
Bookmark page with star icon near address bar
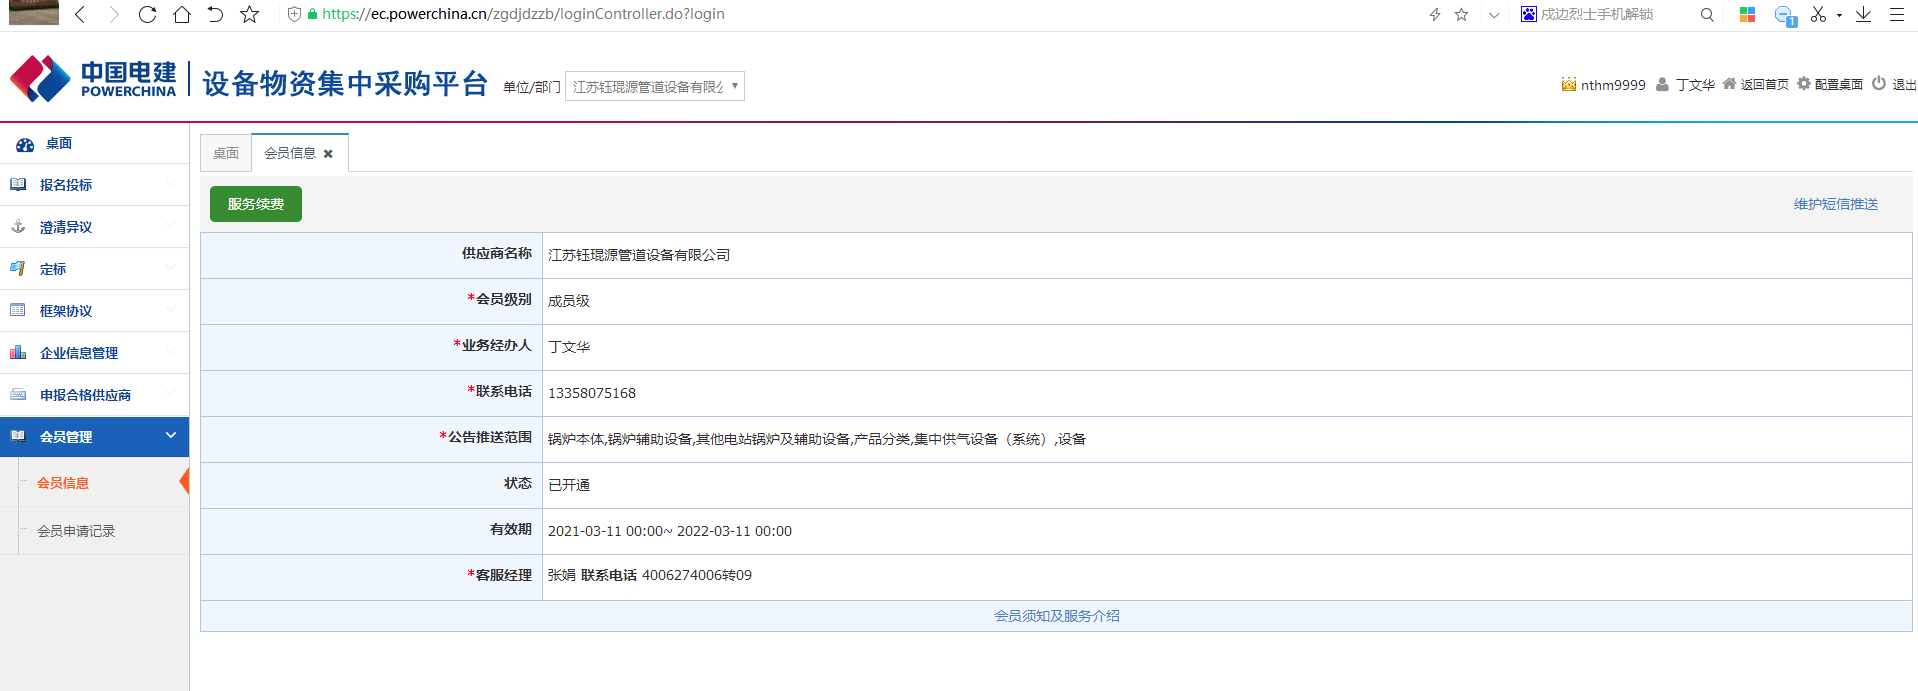tap(250, 14)
